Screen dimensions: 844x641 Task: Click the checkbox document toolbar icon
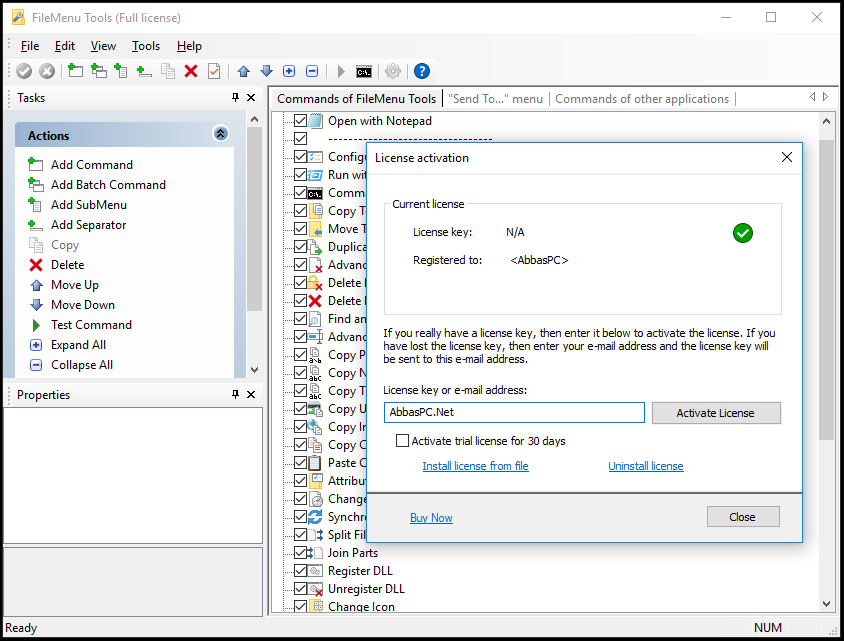(x=214, y=71)
